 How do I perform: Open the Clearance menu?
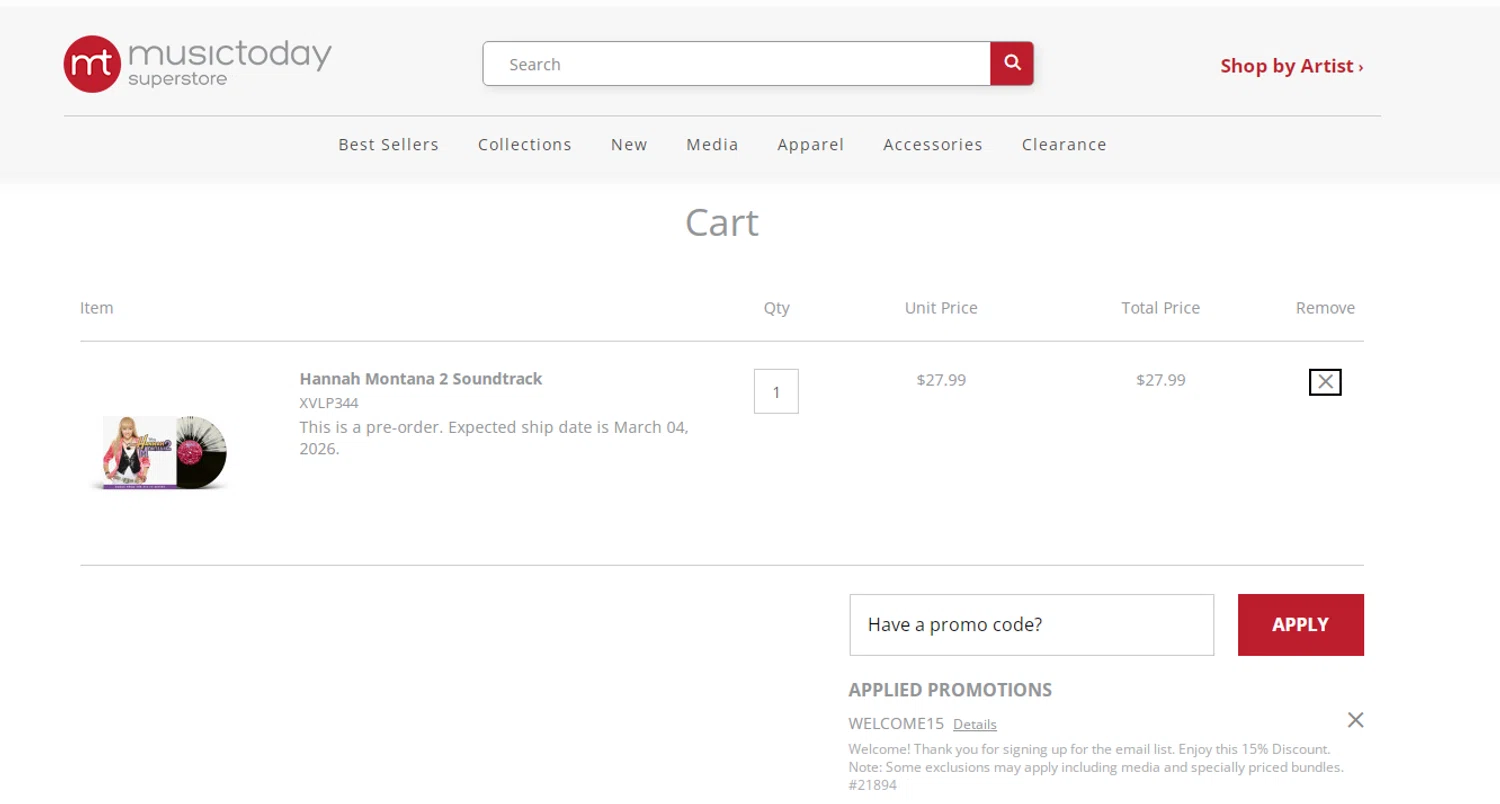click(1064, 145)
